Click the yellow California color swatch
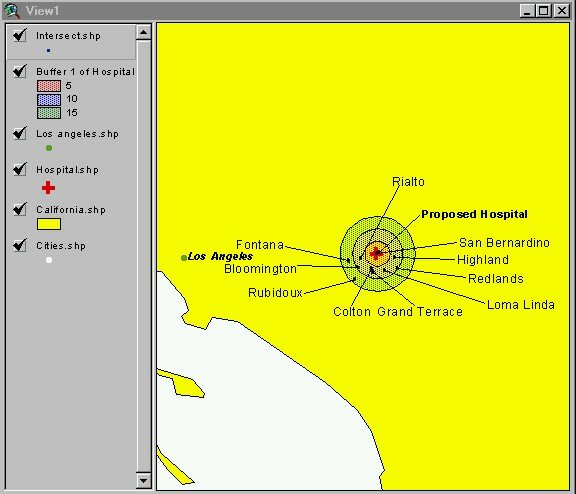The width and height of the screenshot is (576, 494). [x=49, y=224]
